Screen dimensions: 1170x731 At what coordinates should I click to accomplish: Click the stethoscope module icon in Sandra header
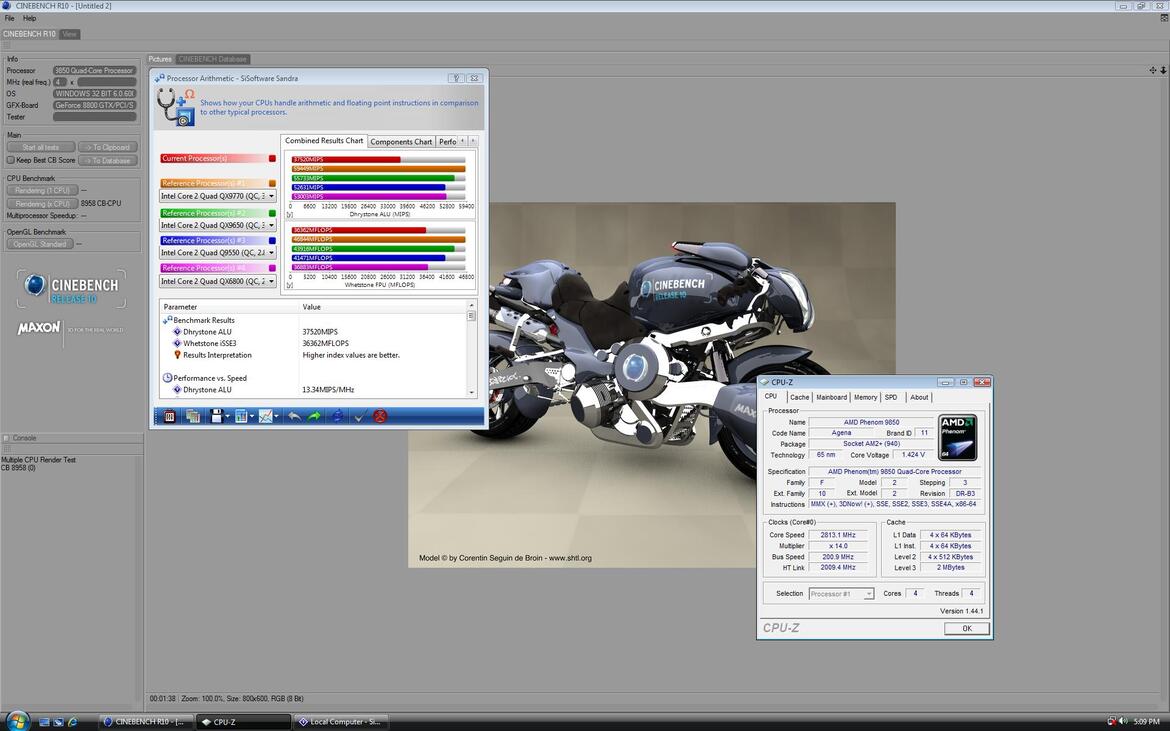[177, 107]
